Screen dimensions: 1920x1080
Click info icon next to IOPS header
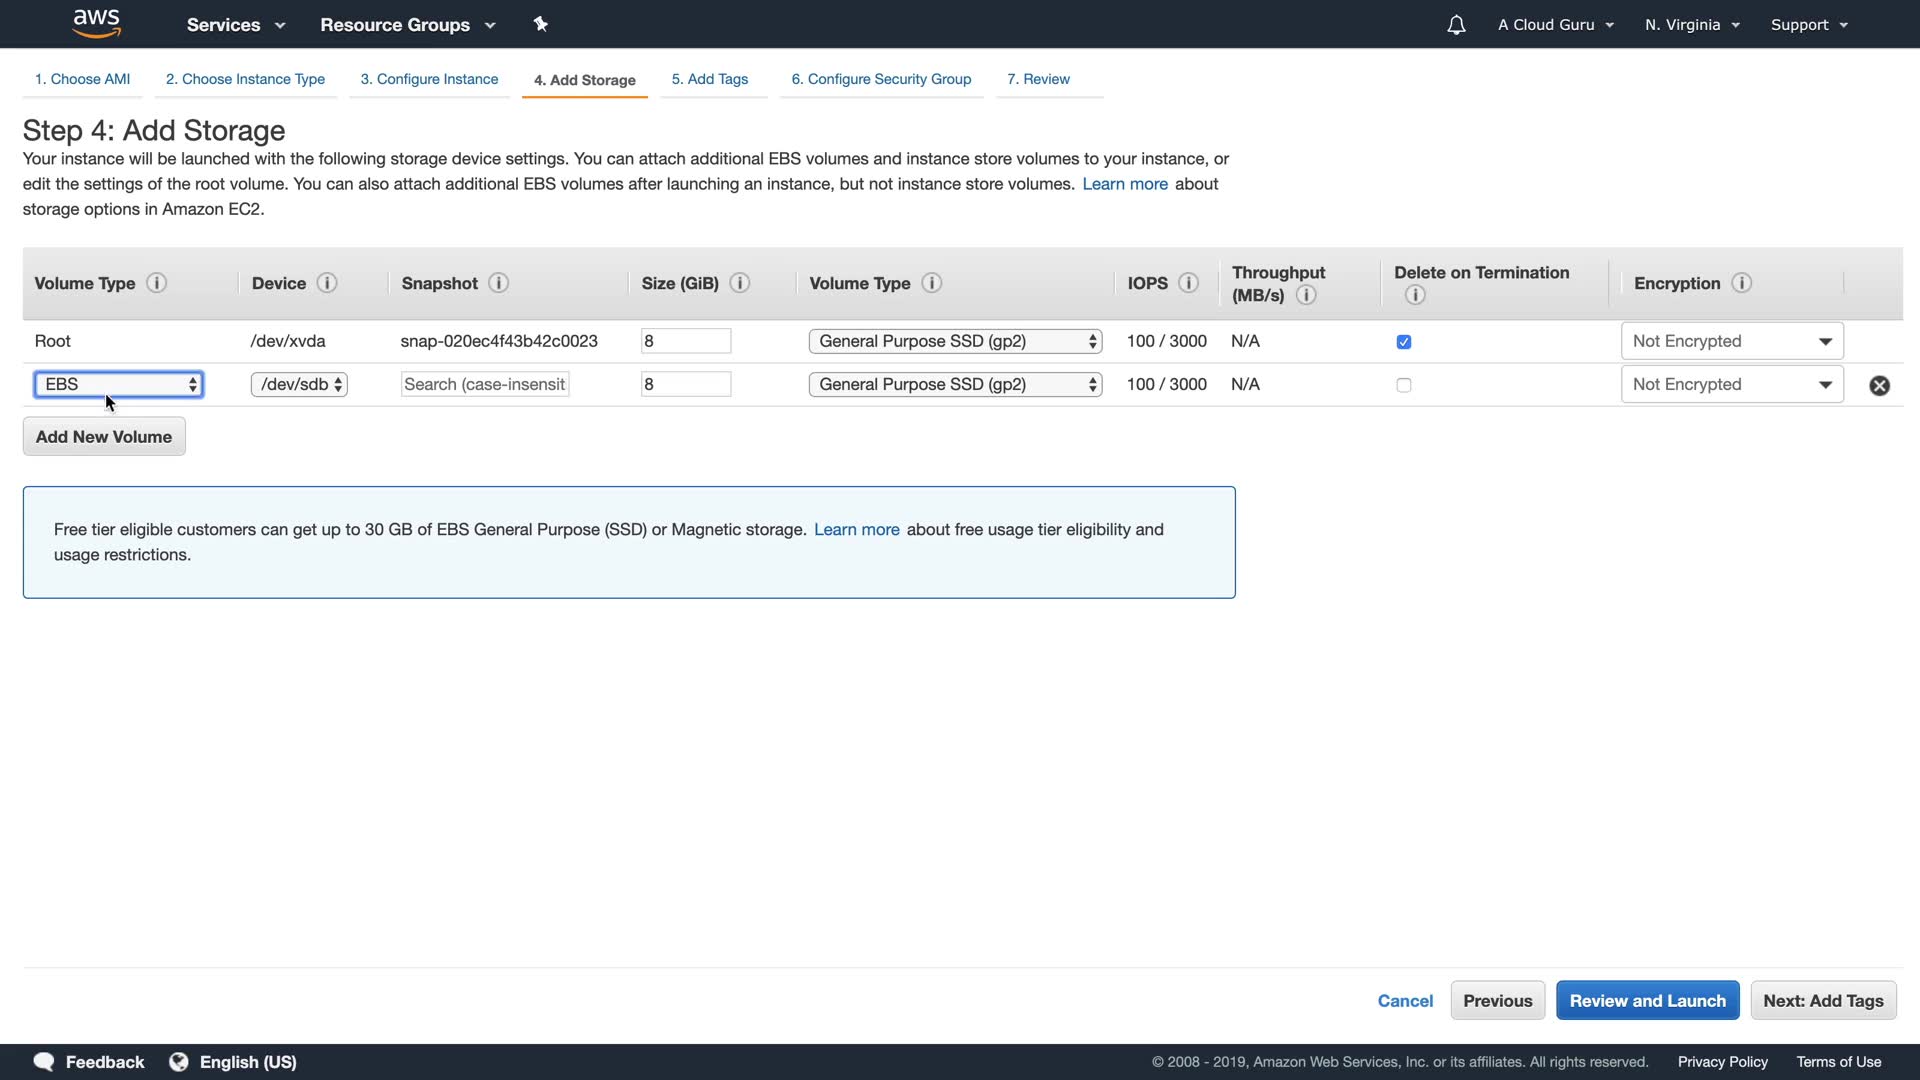(1188, 283)
